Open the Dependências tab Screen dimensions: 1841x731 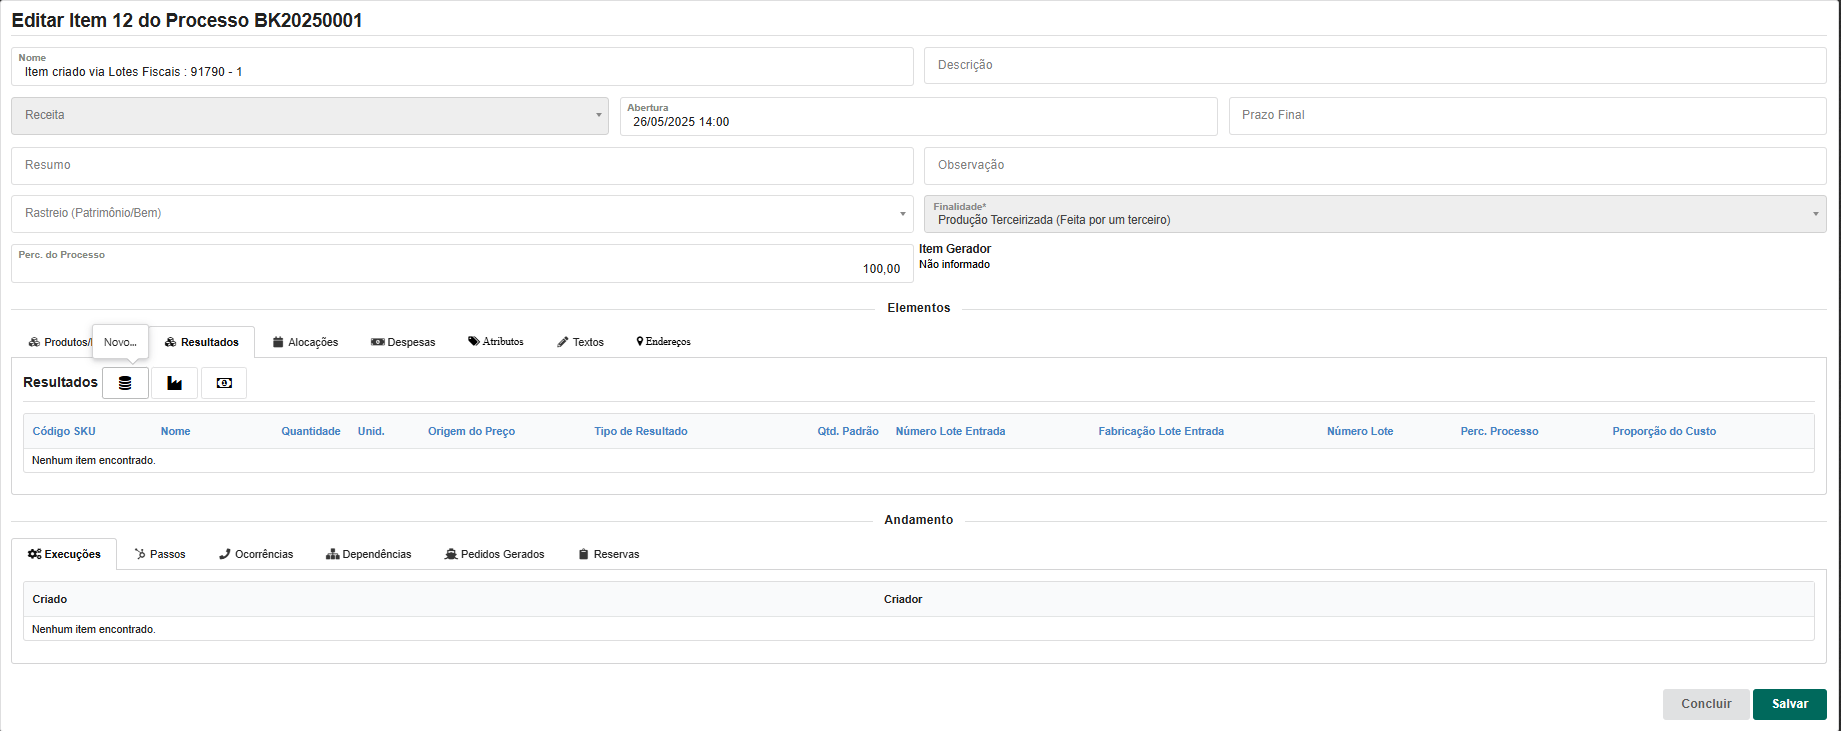point(368,554)
